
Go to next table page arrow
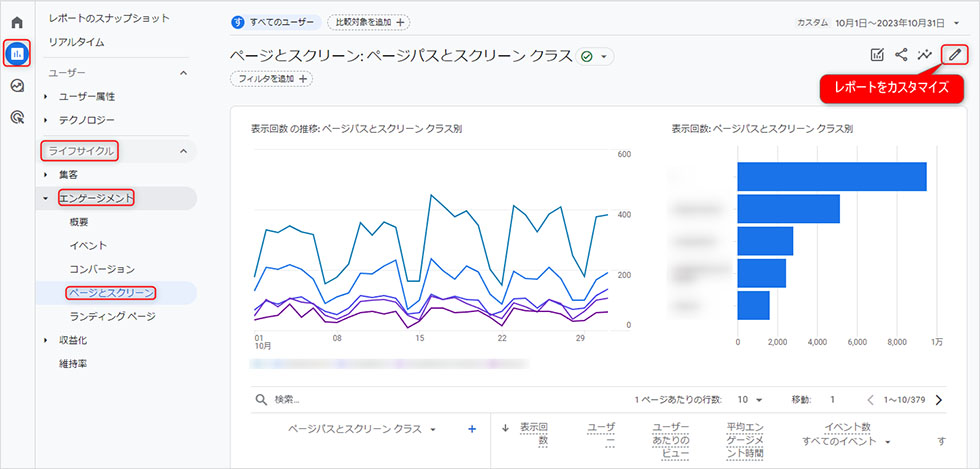click(938, 400)
